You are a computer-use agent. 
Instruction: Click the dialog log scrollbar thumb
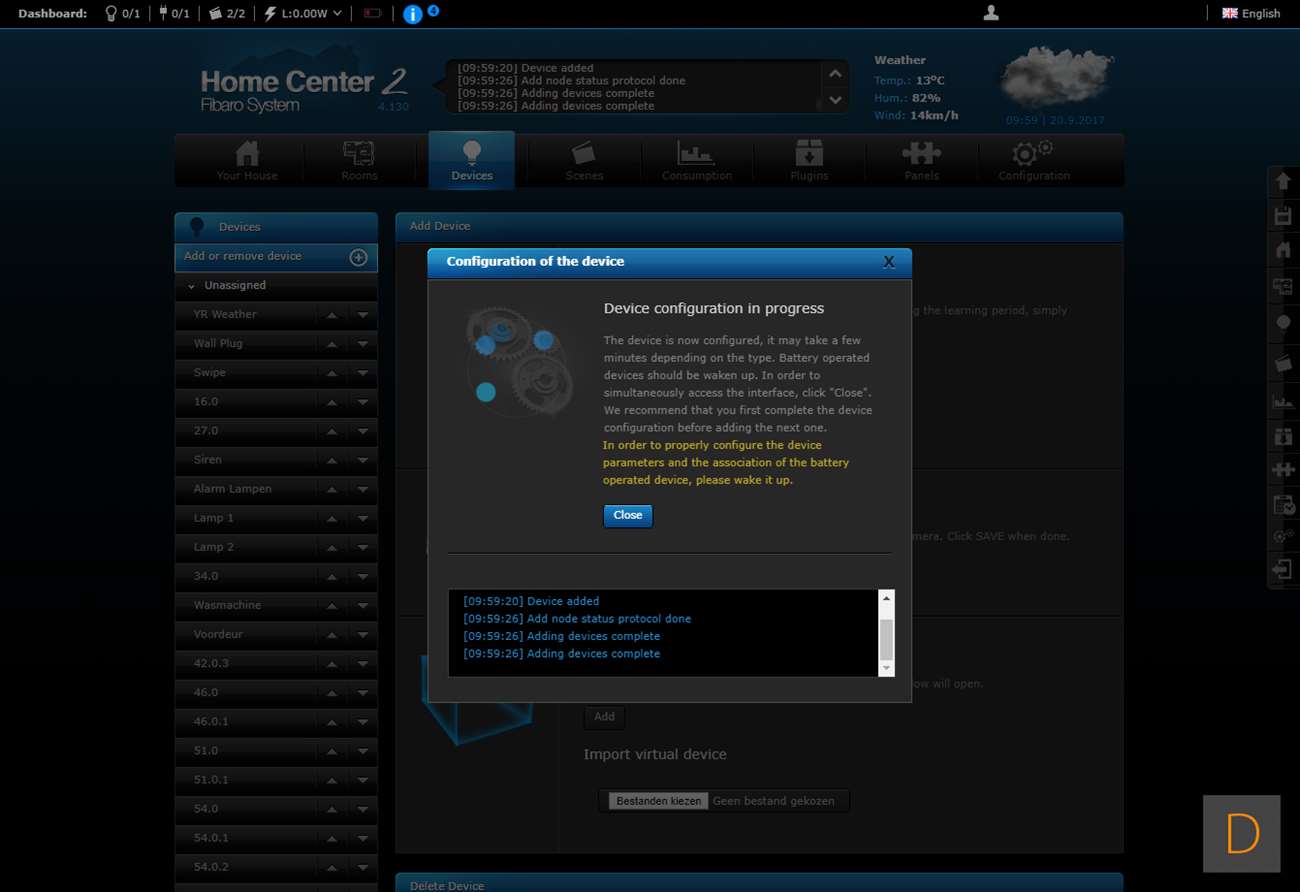886,638
